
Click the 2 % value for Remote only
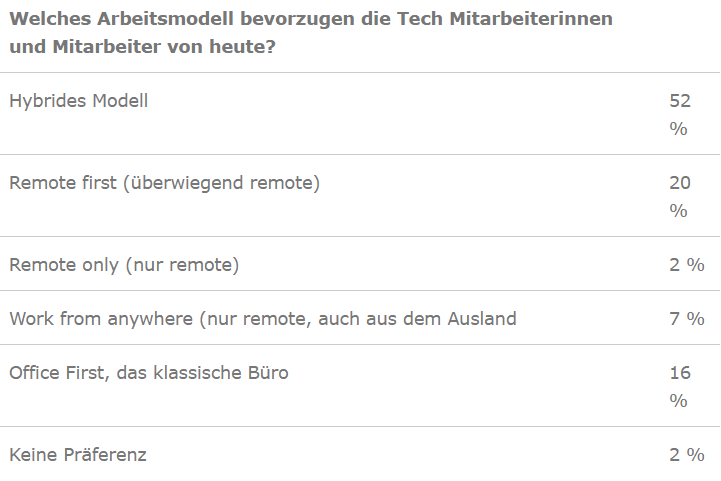pyautogui.click(x=687, y=265)
